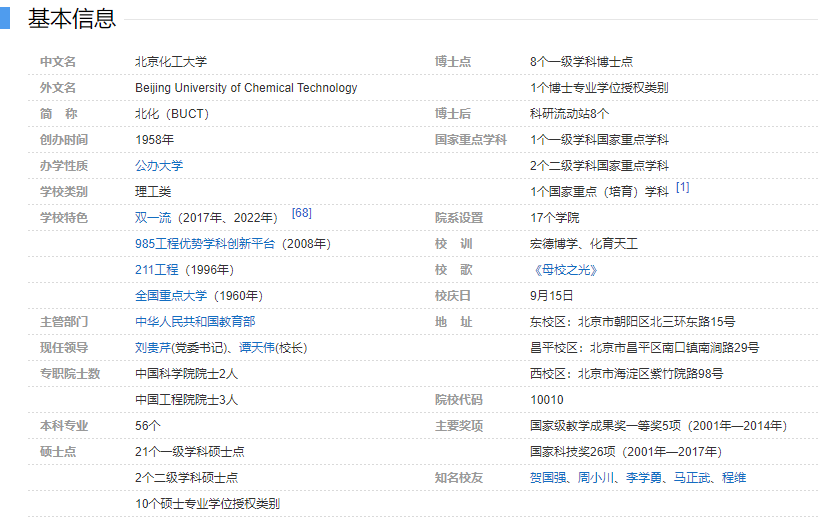The image size is (830, 524).
Task: Click the alumnus 李学勇 link
Action: [643, 478]
